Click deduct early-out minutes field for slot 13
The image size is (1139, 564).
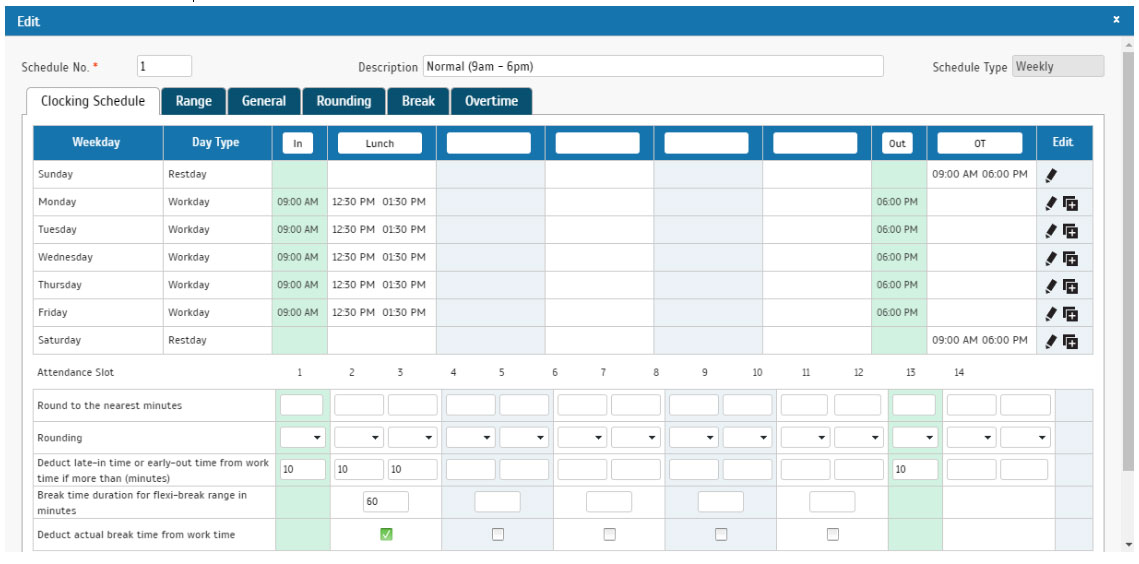point(915,470)
